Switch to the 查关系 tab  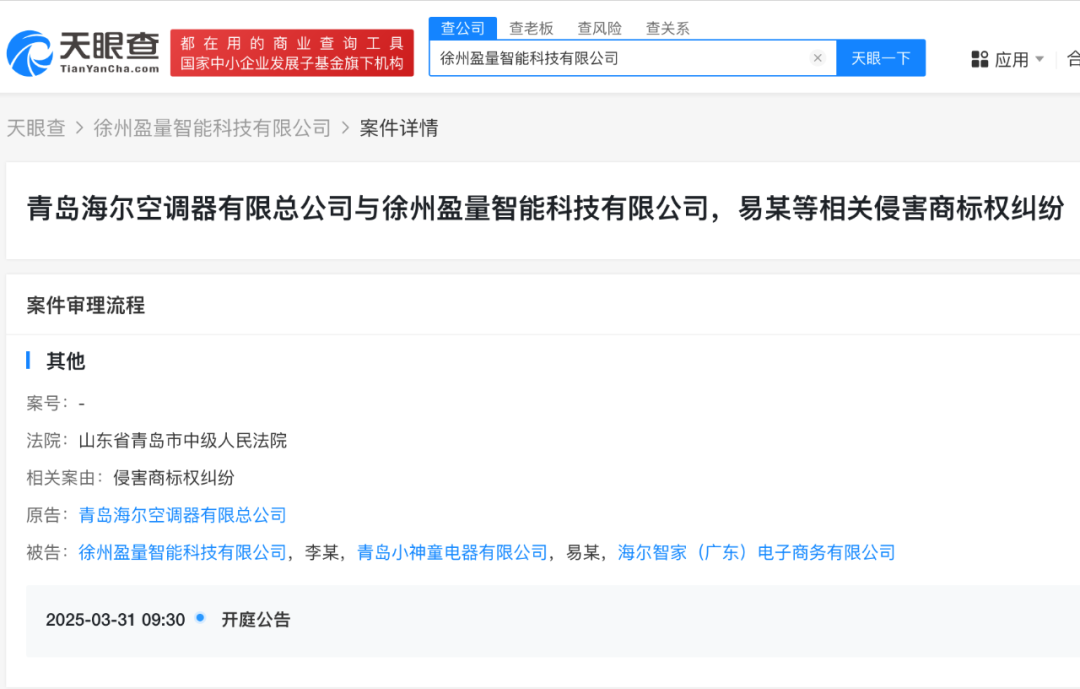[667, 28]
